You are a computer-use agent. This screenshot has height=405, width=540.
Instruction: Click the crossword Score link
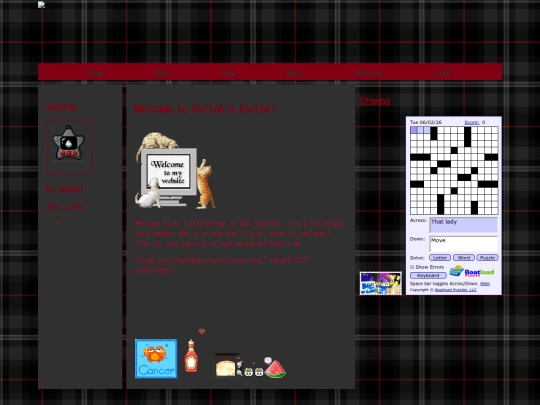point(472,122)
